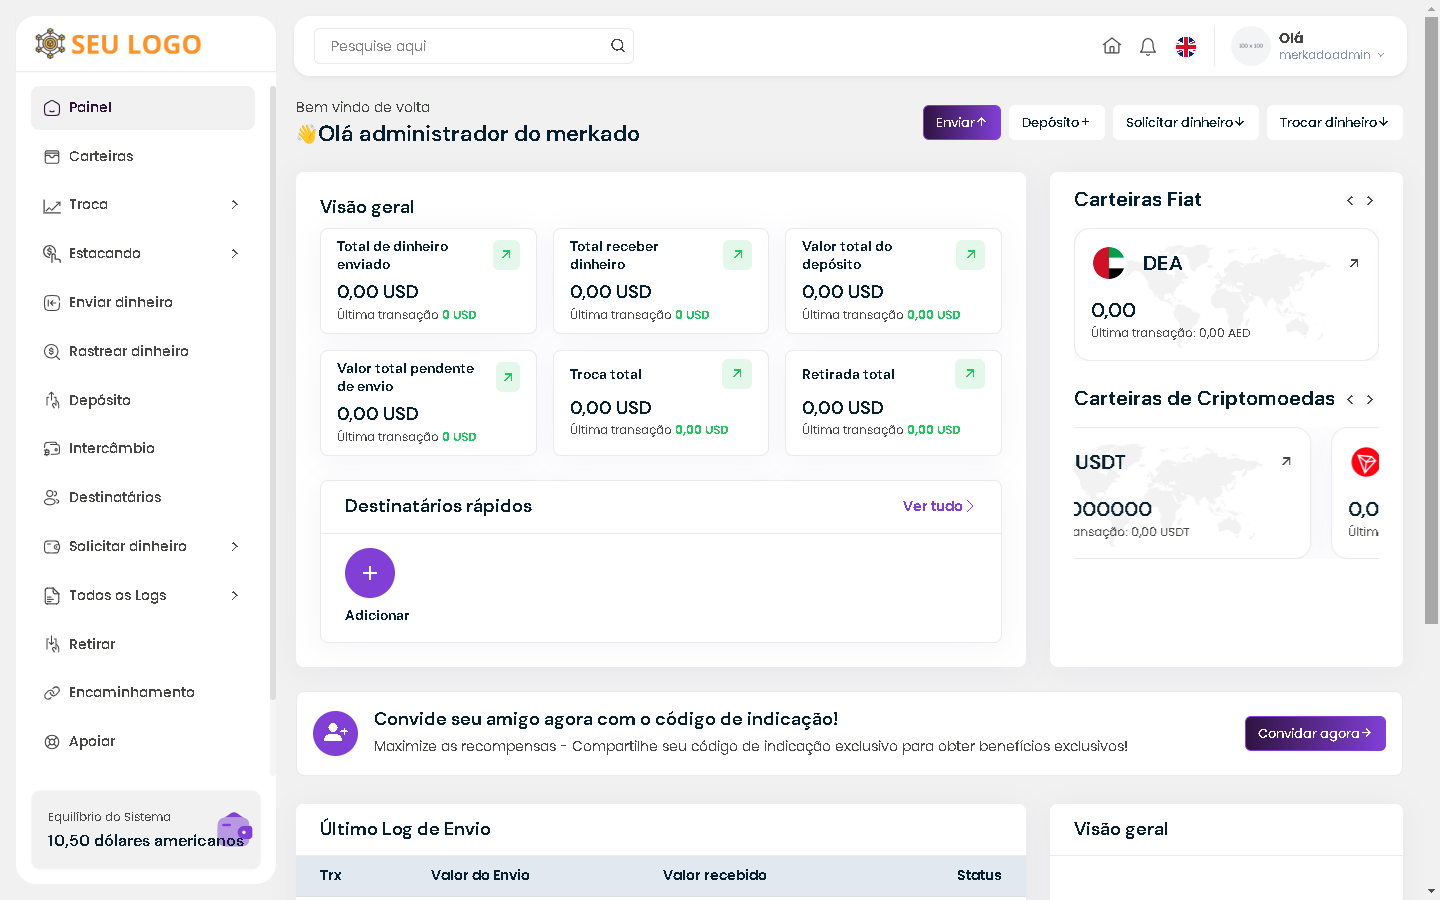This screenshot has width=1440, height=900.
Task: Focus the Pesquise aqui search field
Action: pyautogui.click(x=460, y=46)
